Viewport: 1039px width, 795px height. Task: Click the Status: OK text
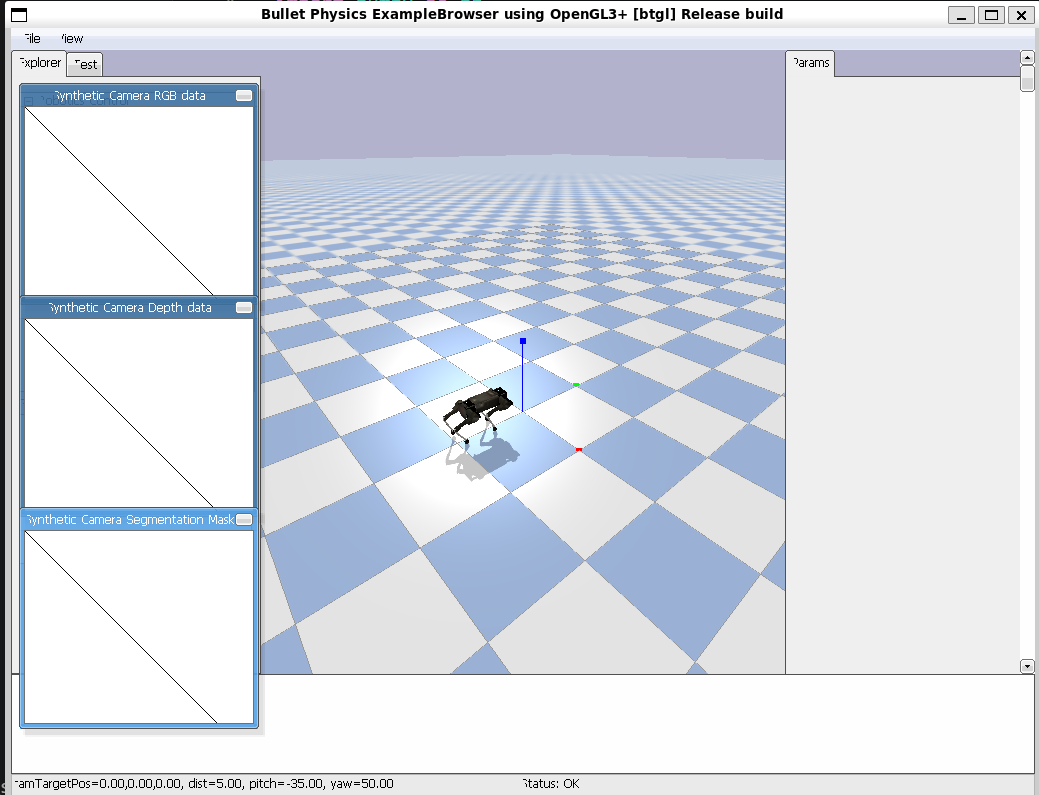click(551, 784)
